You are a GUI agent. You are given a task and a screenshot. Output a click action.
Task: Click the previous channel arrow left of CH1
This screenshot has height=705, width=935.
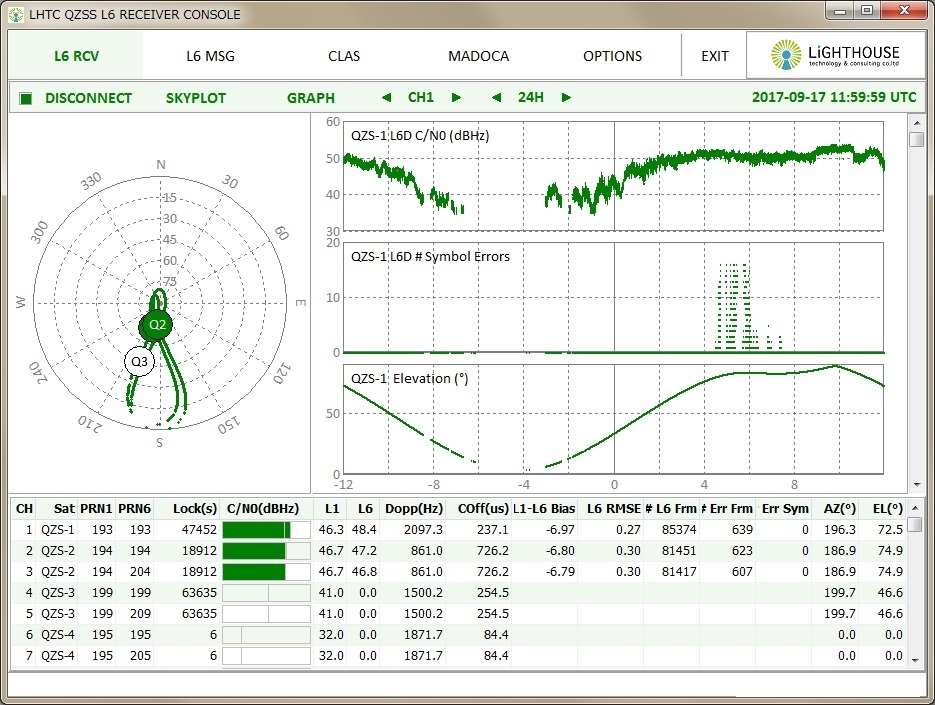(387, 98)
